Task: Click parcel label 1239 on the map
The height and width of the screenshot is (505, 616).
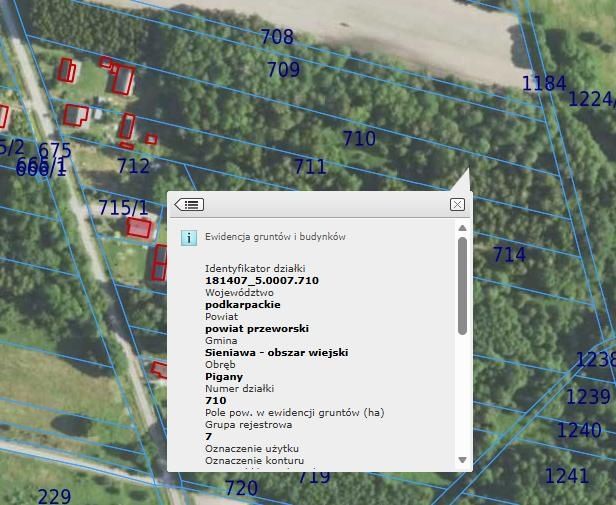Action: (588, 397)
